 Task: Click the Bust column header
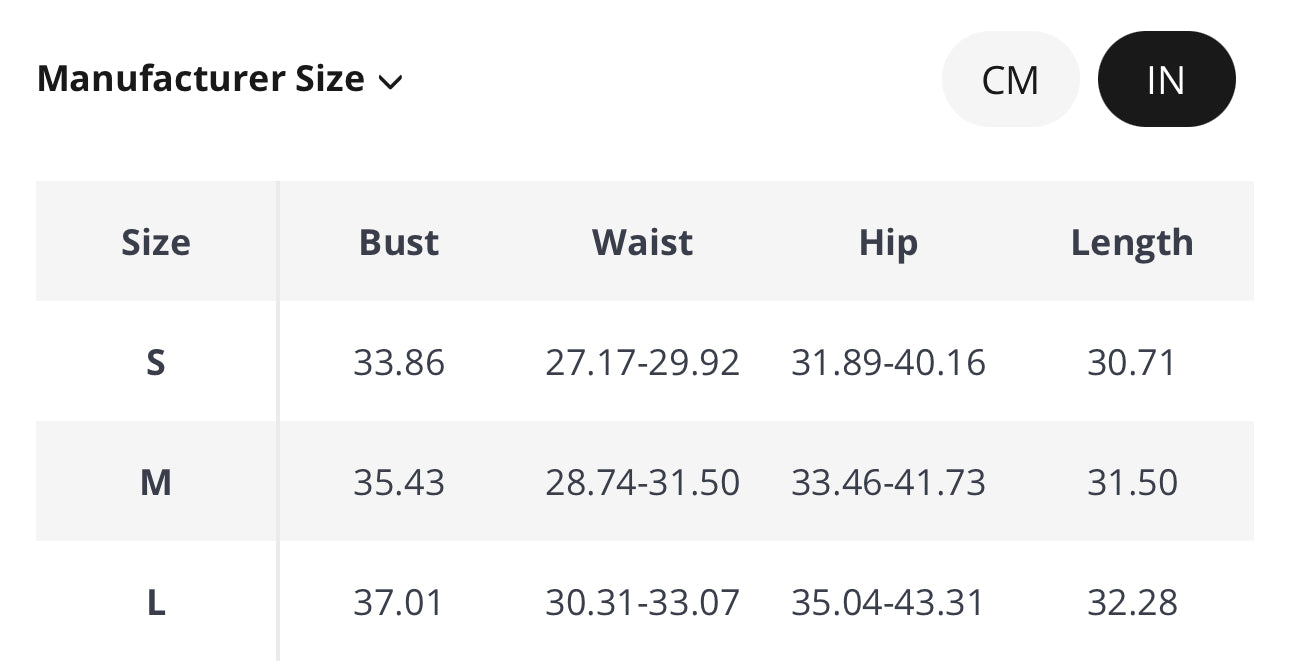399,242
